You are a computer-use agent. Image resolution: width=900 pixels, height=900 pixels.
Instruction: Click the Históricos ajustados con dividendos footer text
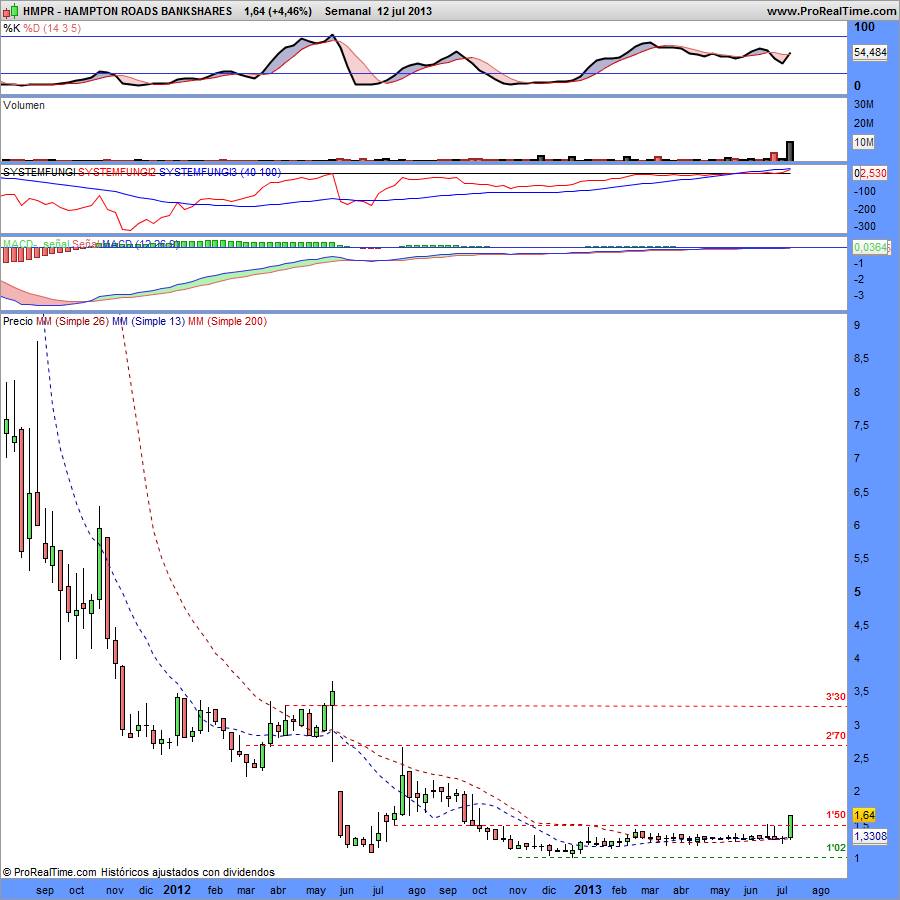click(188, 872)
